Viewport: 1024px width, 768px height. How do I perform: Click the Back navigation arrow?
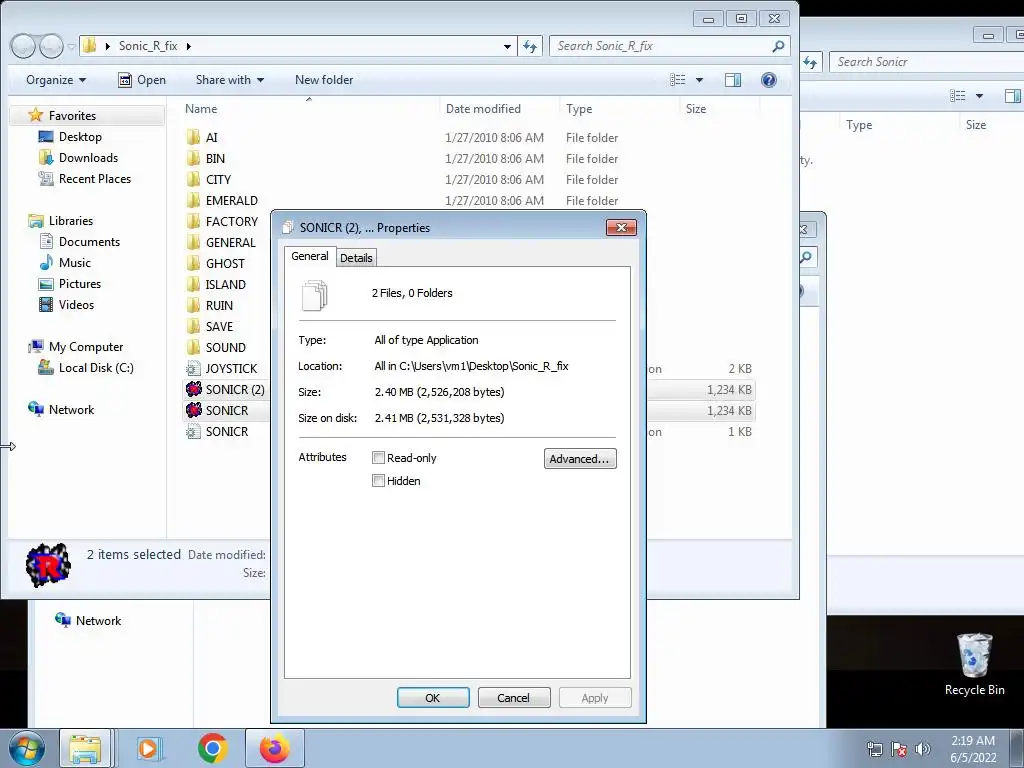(x=23, y=46)
